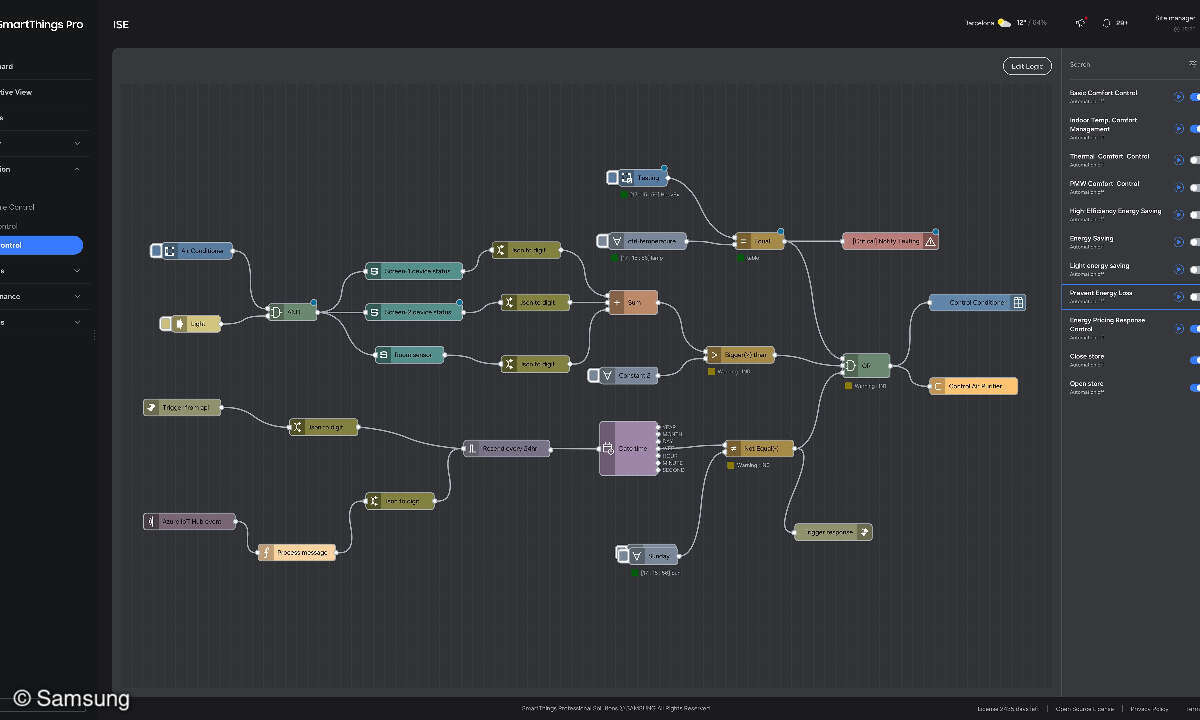The width and height of the screenshot is (1200, 720).
Task: Enable High Efficiency Energy Saving switch
Action: (x=1194, y=215)
